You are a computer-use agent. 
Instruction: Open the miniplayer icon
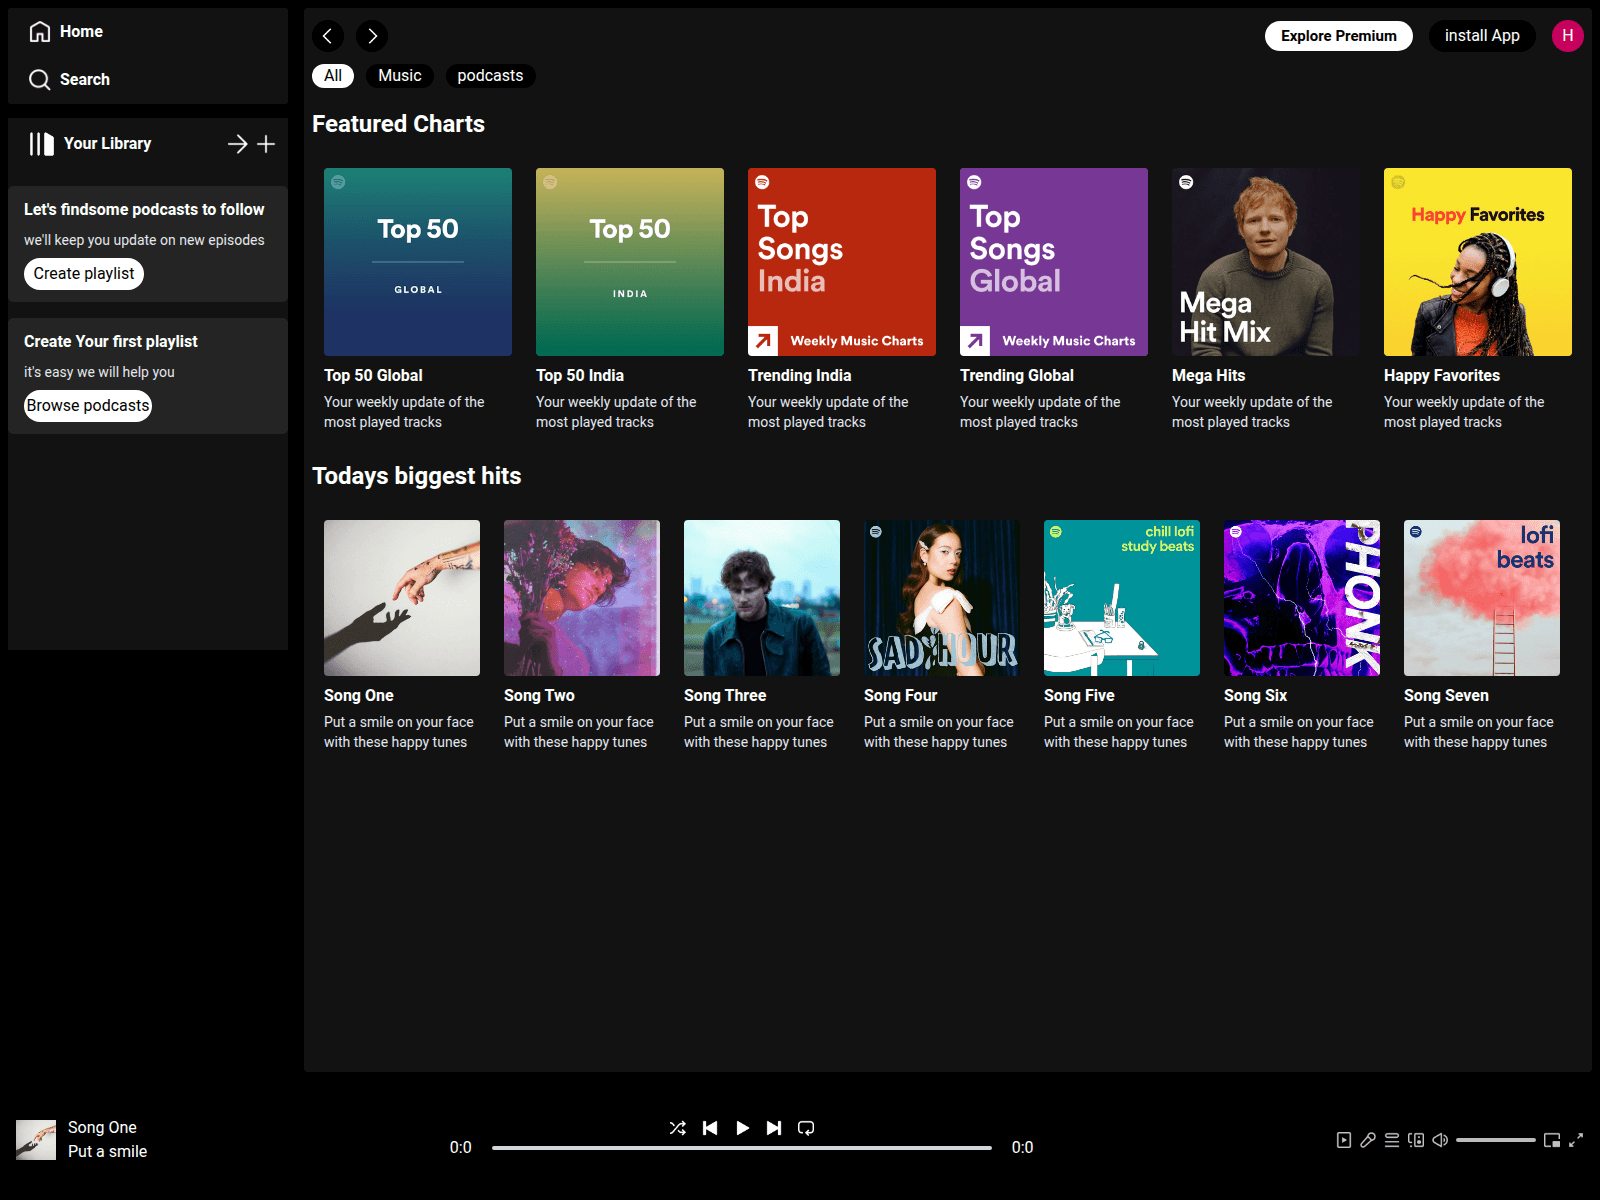tap(1552, 1140)
